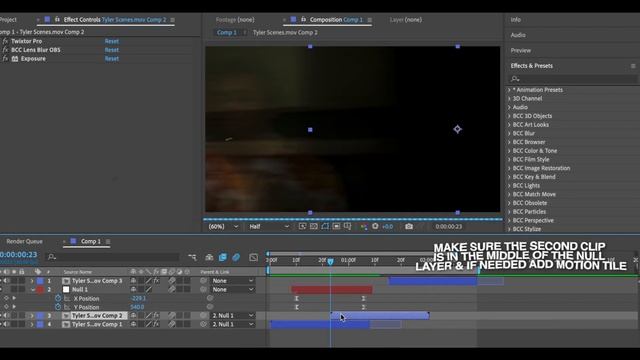Expand the BCC Lights effects category
This screenshot has width=640, height=360.
(x=509, y=186)
